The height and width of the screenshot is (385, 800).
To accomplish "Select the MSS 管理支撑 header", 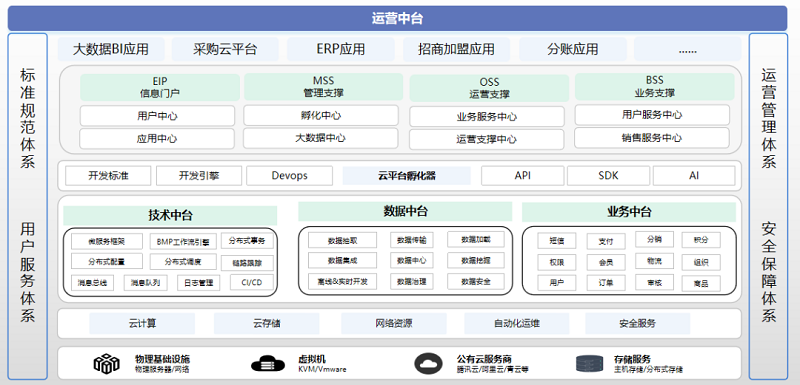I will [x=323, y=87].
